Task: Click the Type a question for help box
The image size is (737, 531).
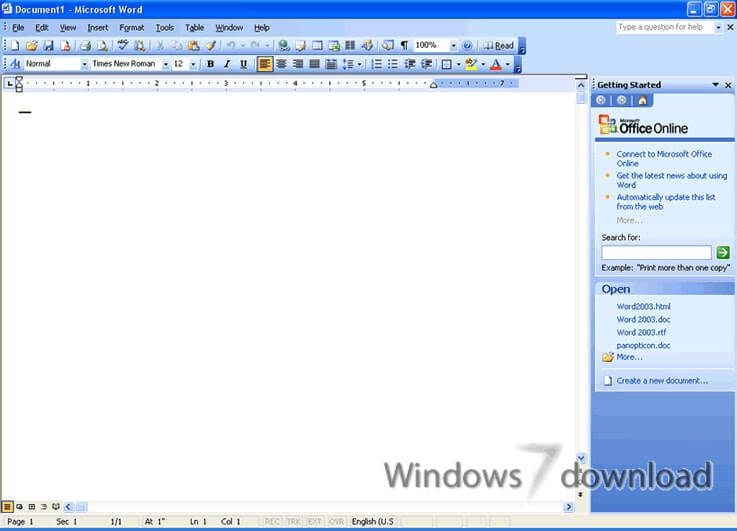Action: (665, 27)
